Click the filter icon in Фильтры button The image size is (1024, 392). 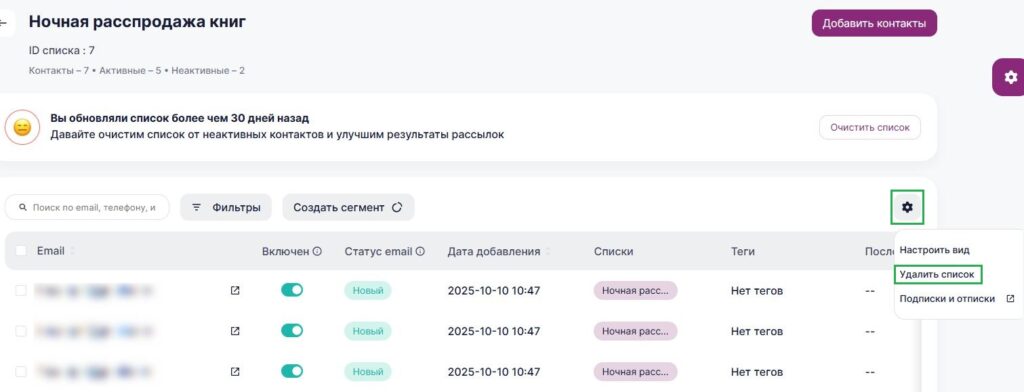pos(196,207)
